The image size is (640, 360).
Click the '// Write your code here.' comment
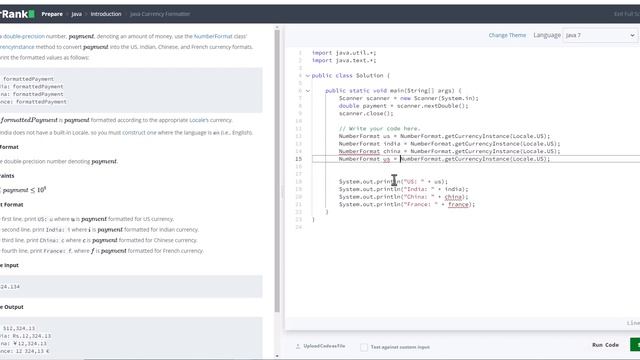pyautogui.click(x=379, y=129)
